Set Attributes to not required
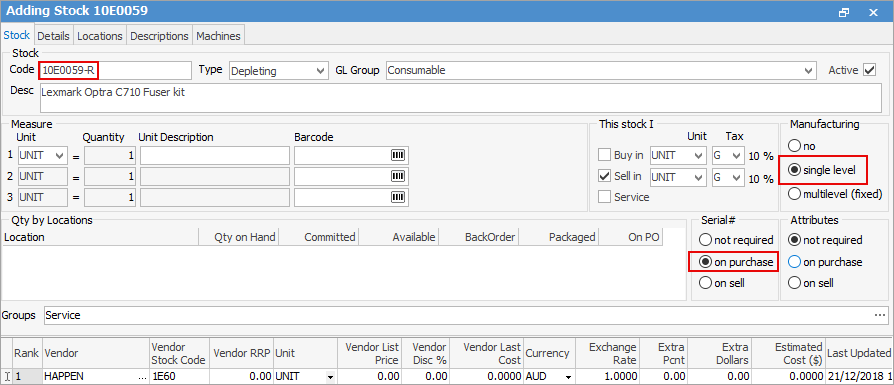Viewport: 894px width, 385px height. pyautogui.click(x=794, y=240)
